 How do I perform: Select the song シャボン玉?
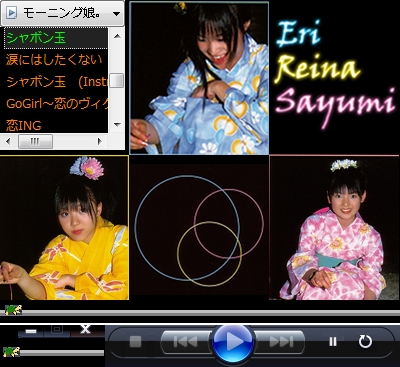tap(56, 38)
